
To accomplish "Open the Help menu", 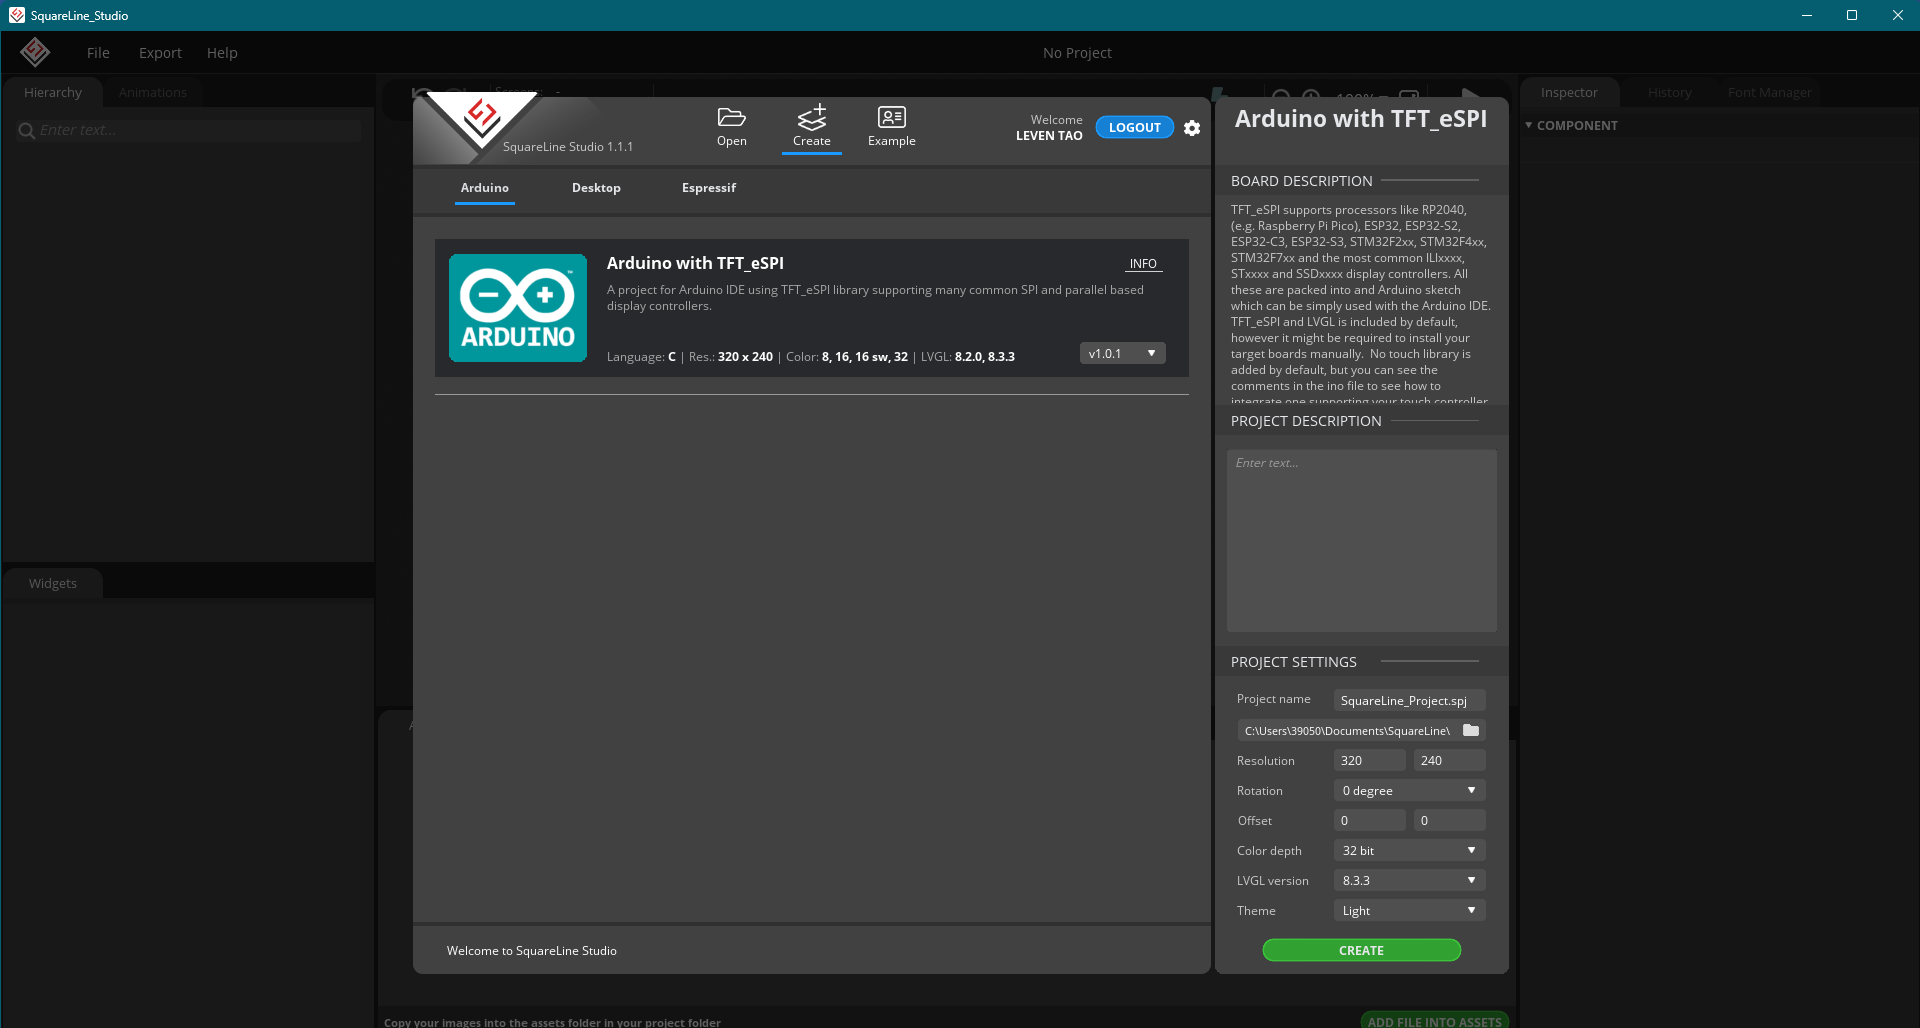I will pyautogui.click(x=222, y=53).
